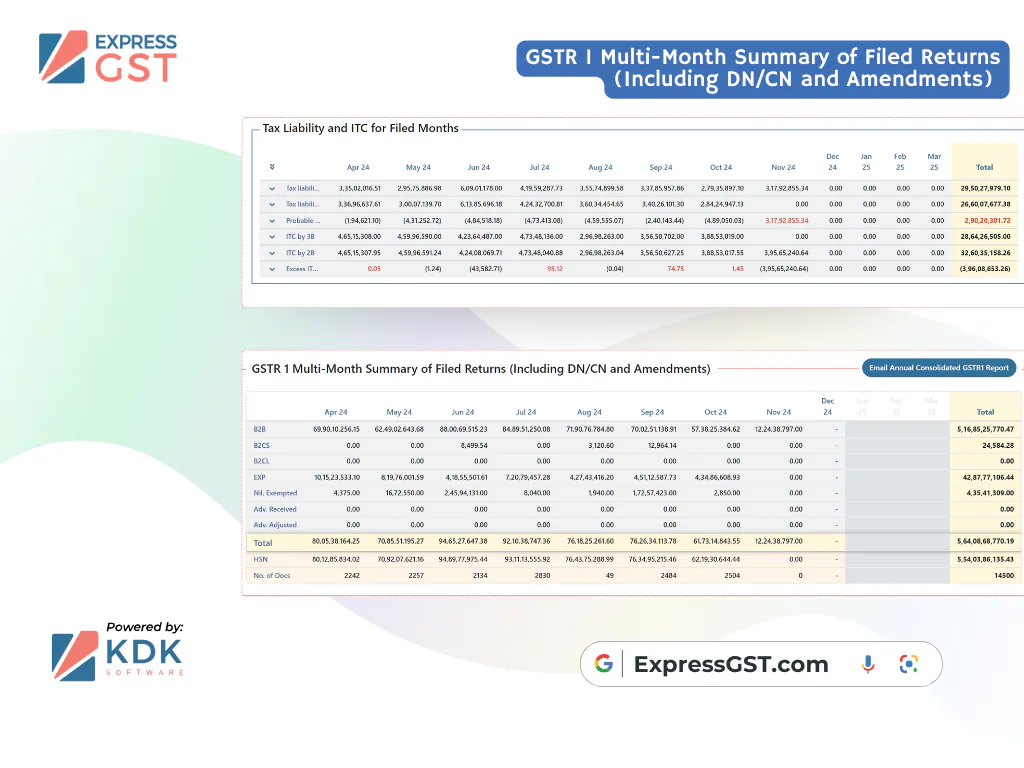Click the GSTR 1 Multi-Month Summary section heading
The image size is (1024, 768).
481,368
